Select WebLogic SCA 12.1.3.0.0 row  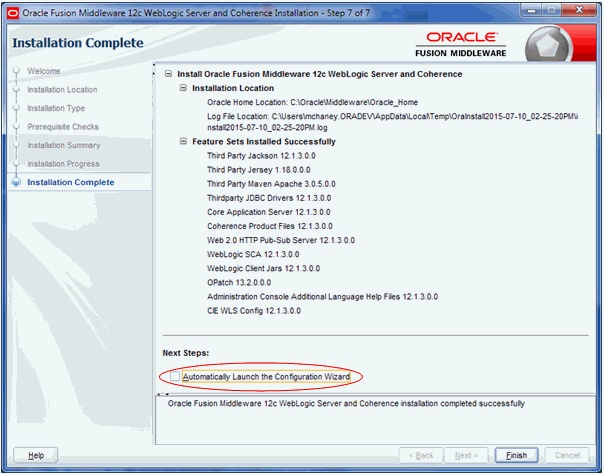click(253, 254)
